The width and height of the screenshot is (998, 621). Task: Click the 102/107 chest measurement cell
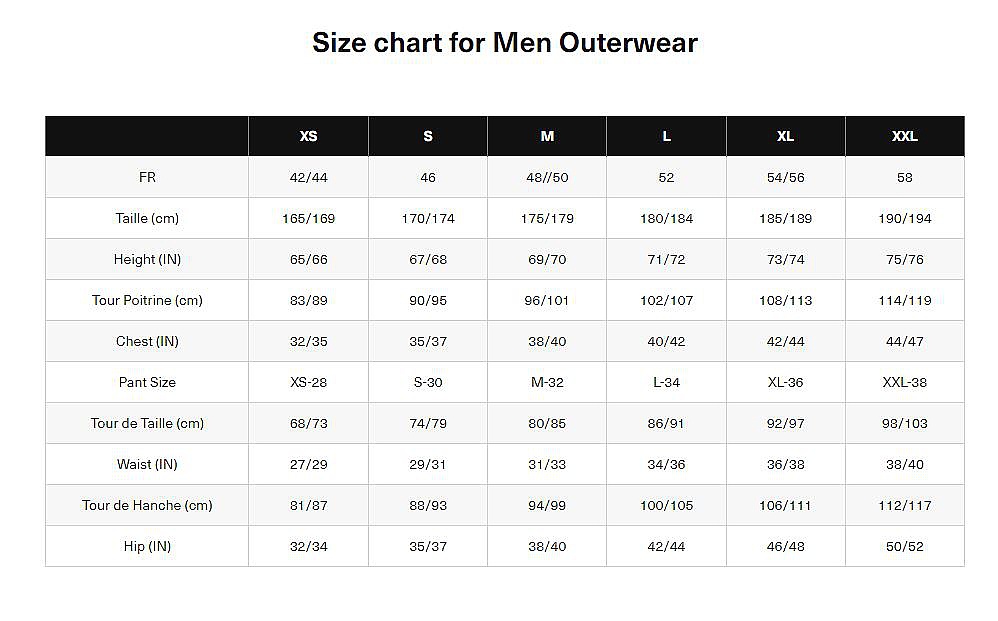tap(666, 300)
